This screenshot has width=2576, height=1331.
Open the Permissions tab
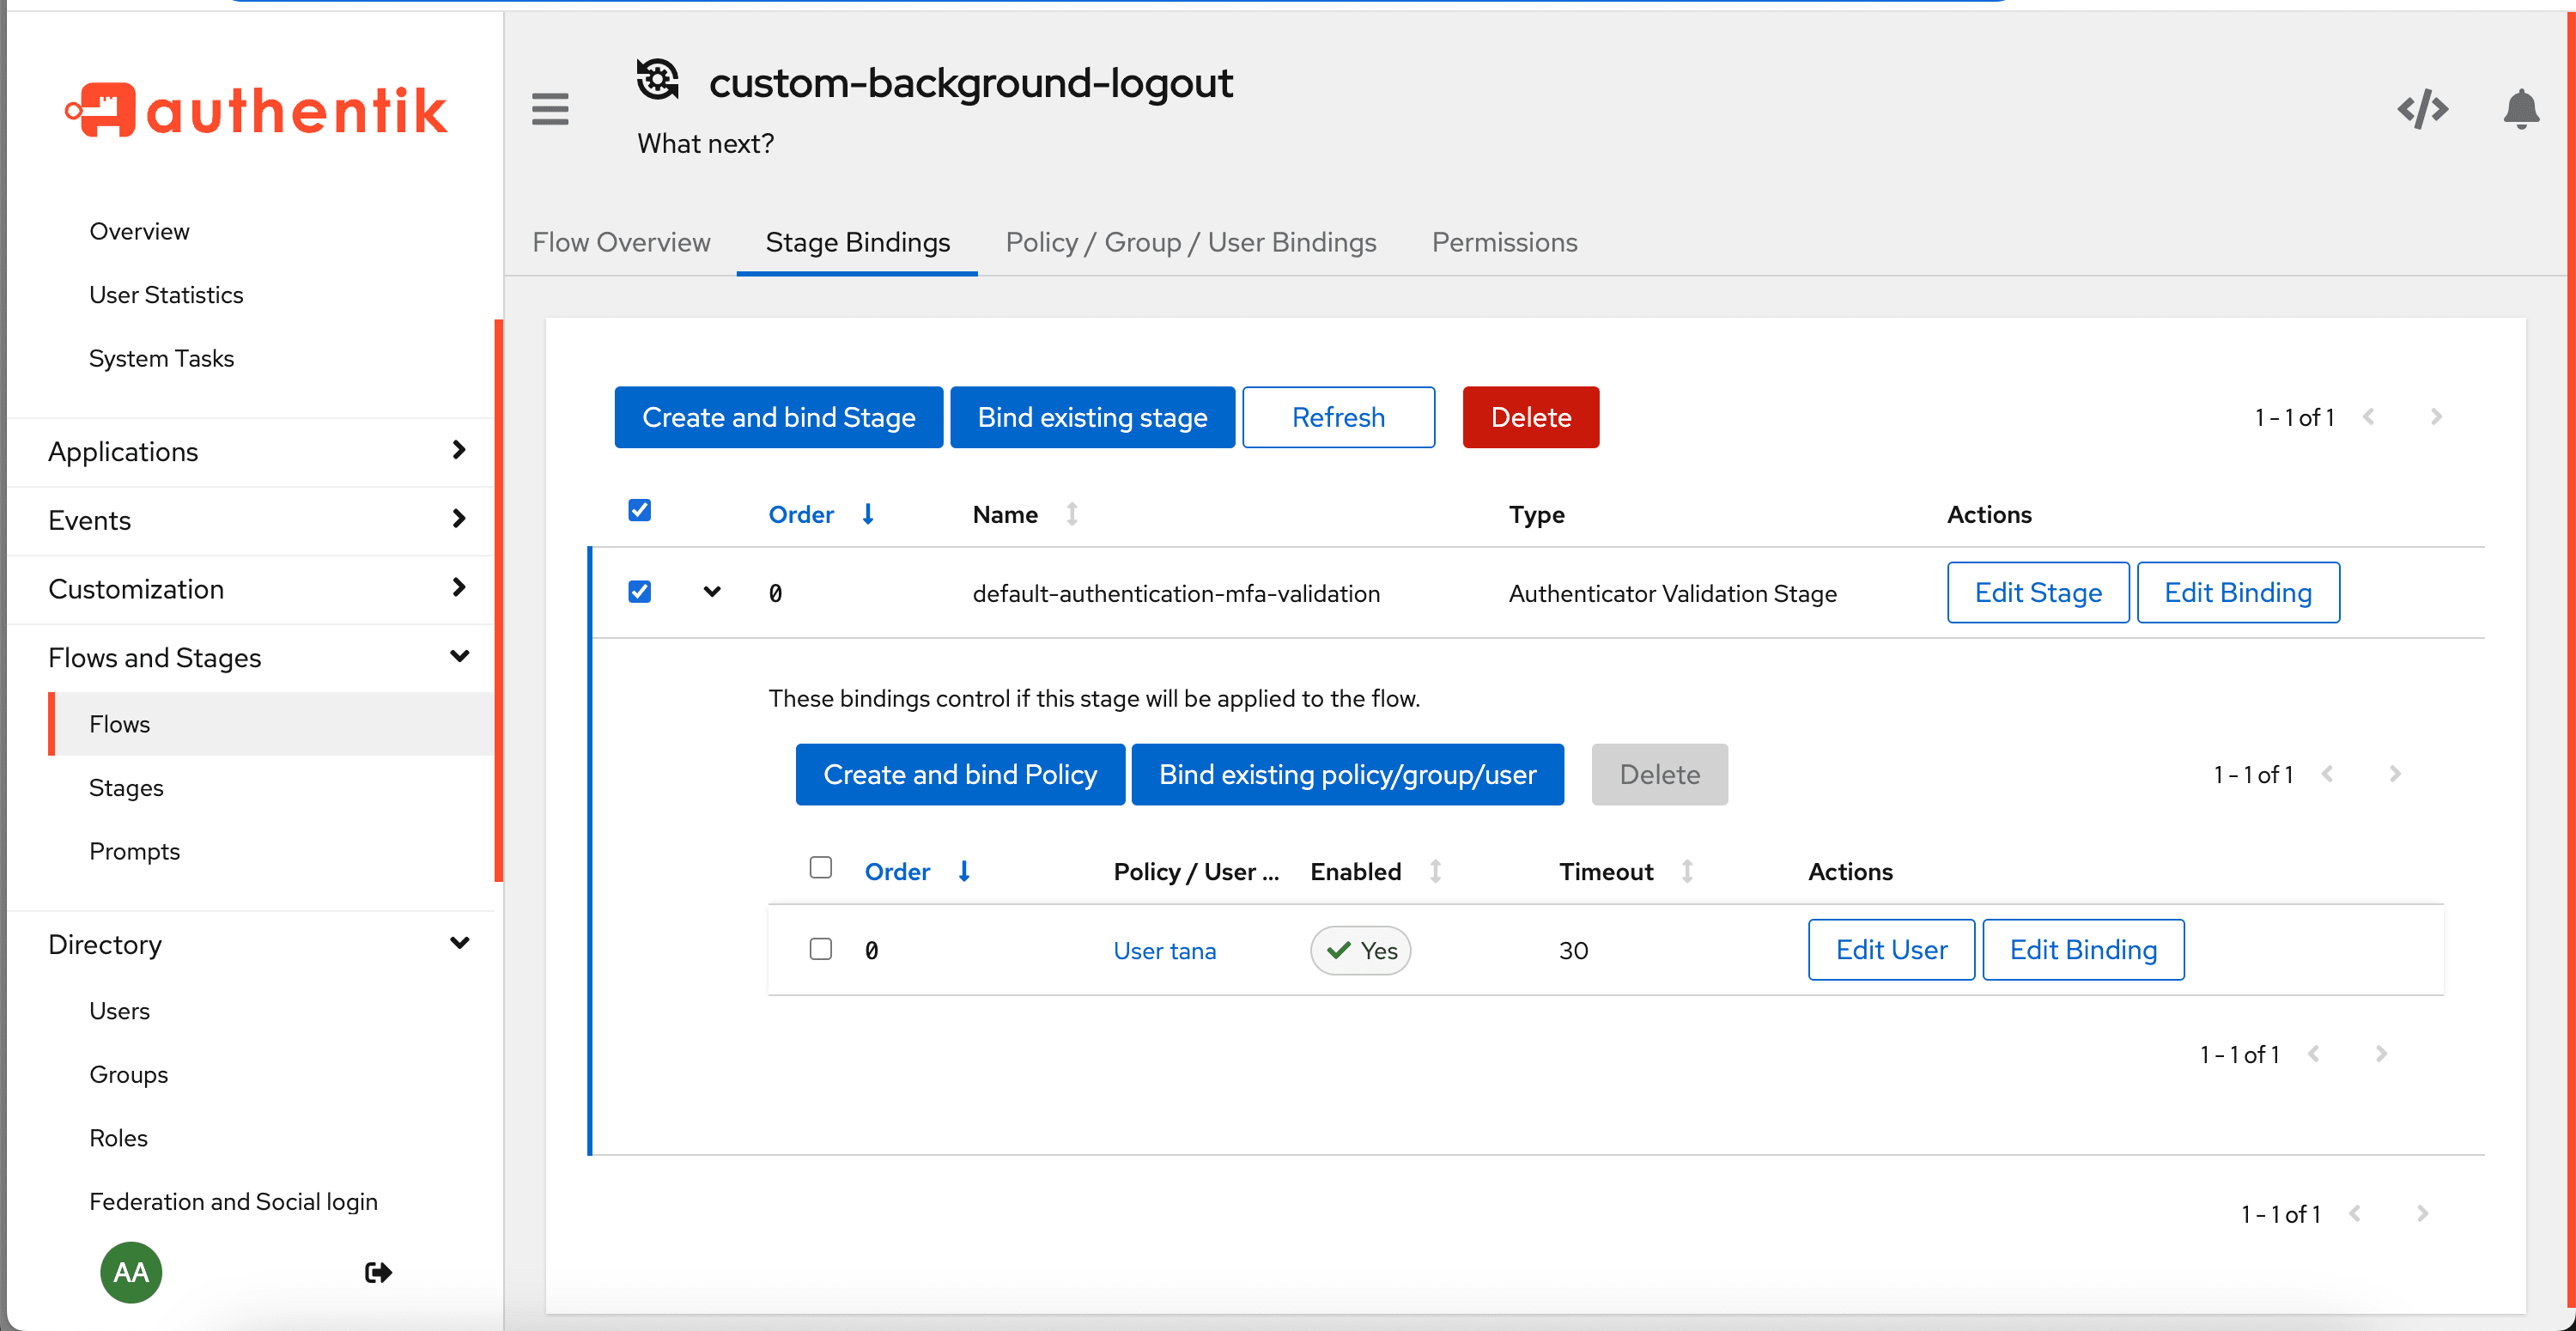[x=1504, y=242]
